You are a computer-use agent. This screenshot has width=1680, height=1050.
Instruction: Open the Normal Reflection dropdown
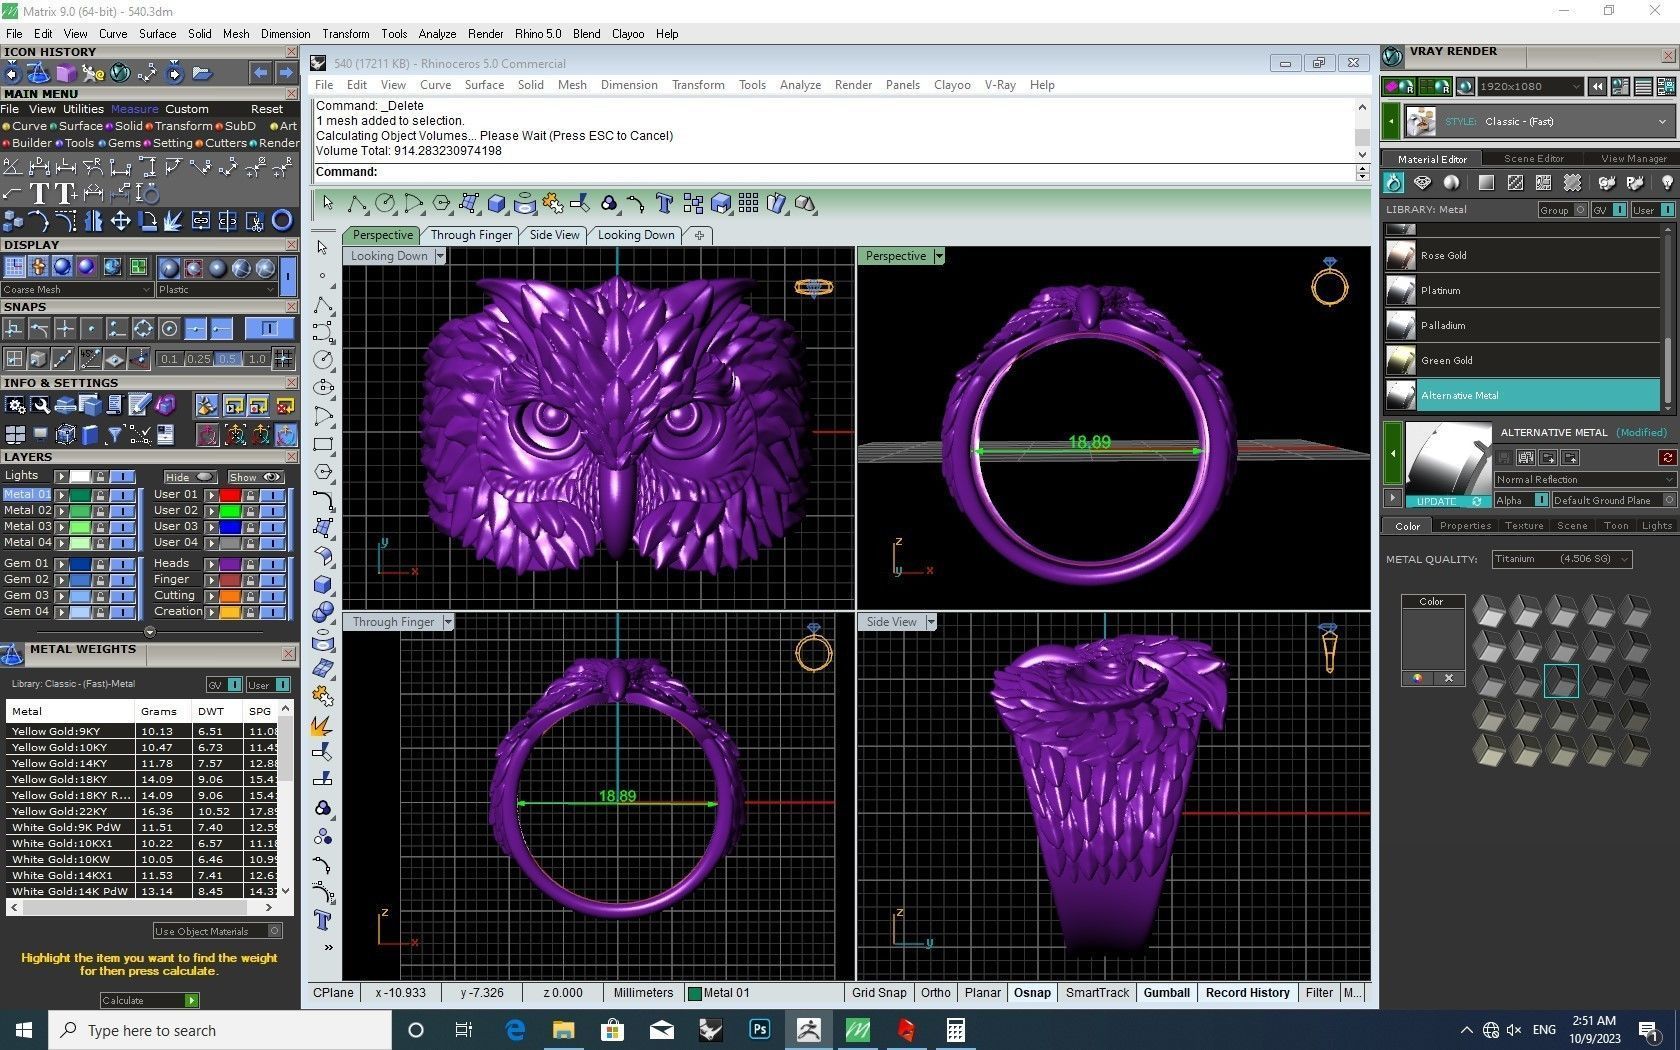click(1584, 479)
